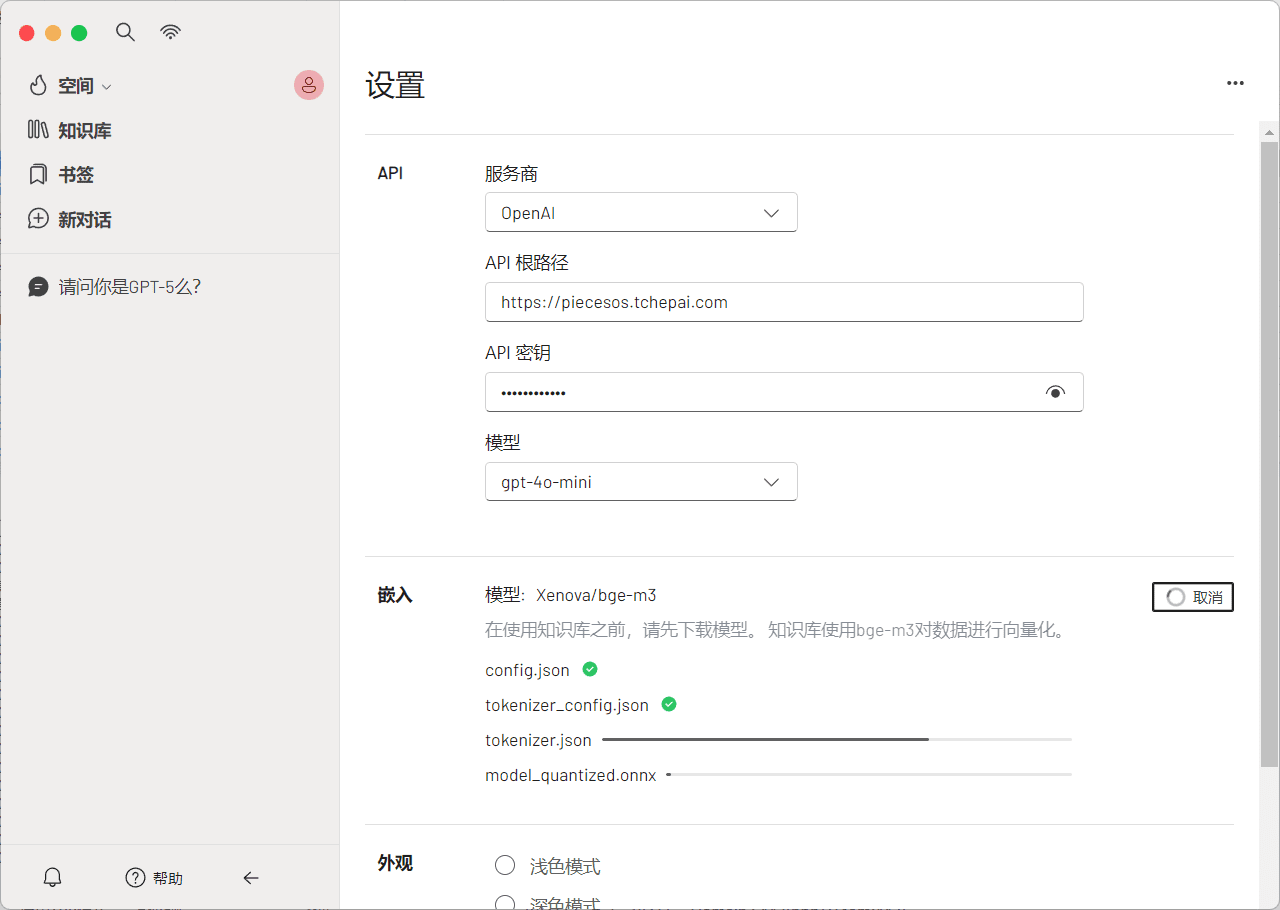1280x910 pixels.
Task: Open 书签 in the sidebar
Action: click(75, 175)
